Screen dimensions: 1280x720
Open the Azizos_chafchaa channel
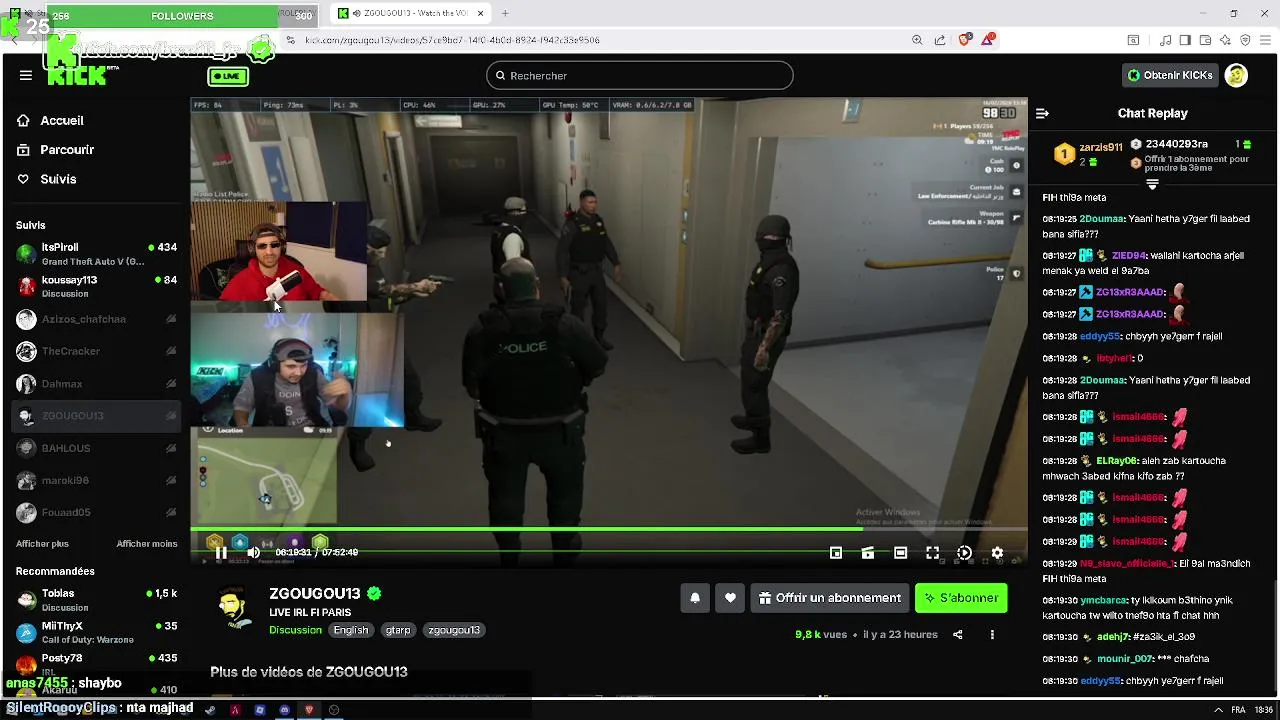point(96,319)
